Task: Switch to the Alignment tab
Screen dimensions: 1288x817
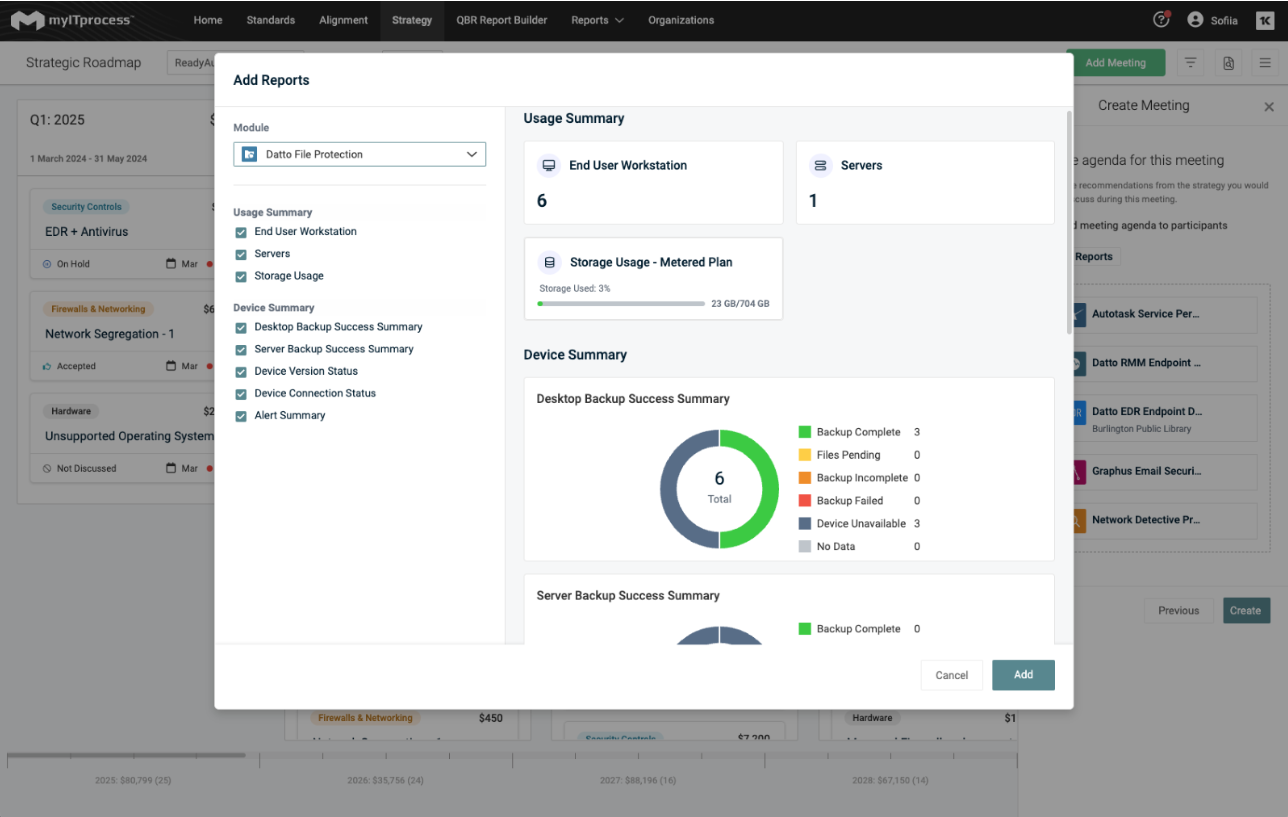Action: (x=343, y=20)
